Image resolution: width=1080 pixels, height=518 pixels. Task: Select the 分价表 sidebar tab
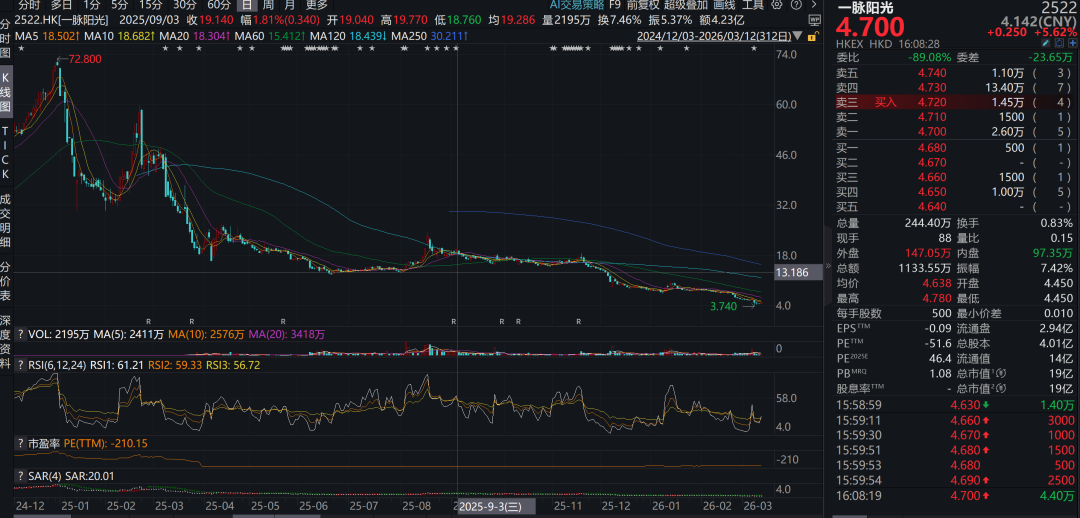5,281
